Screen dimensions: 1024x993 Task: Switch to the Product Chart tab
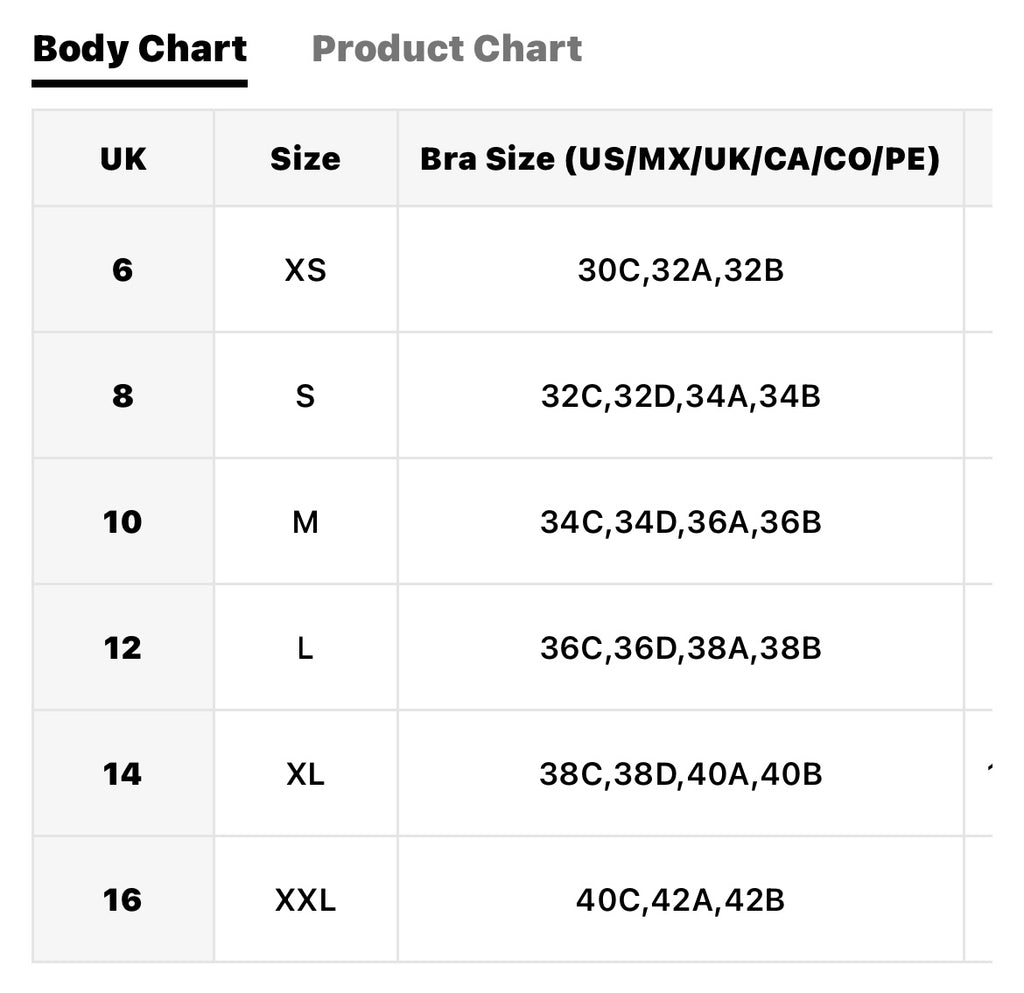[x=447, y=49]
